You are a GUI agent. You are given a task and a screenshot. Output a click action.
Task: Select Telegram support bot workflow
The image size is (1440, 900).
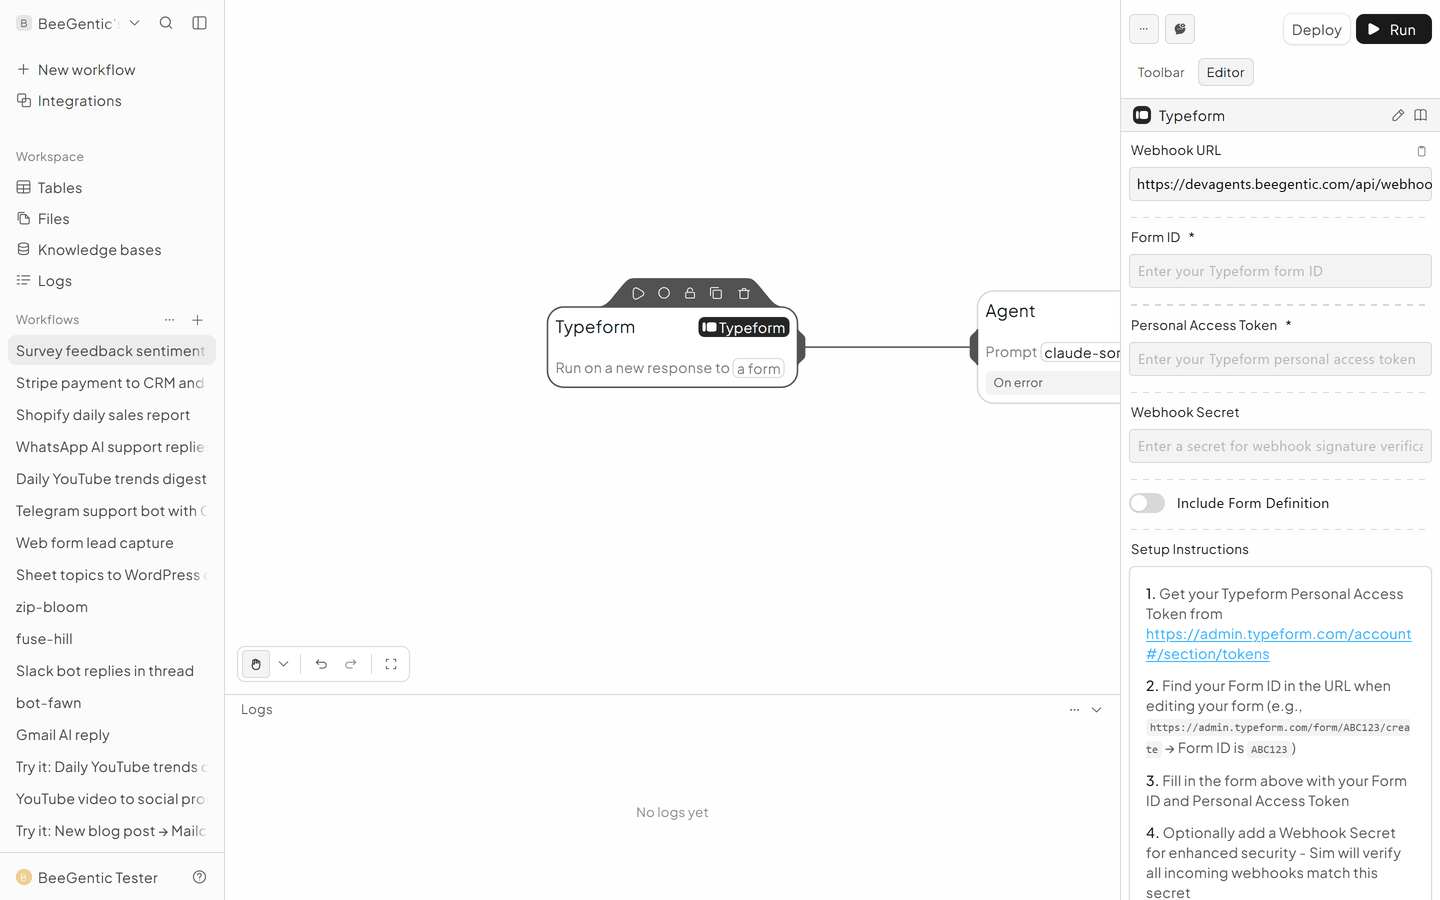(x=112, y=511)
